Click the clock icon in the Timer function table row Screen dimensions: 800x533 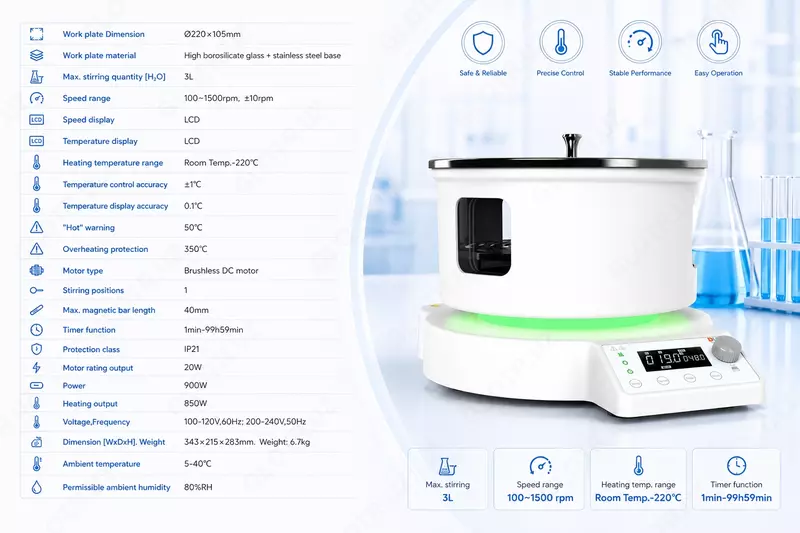pyautogui.click(x=36, y=330)
